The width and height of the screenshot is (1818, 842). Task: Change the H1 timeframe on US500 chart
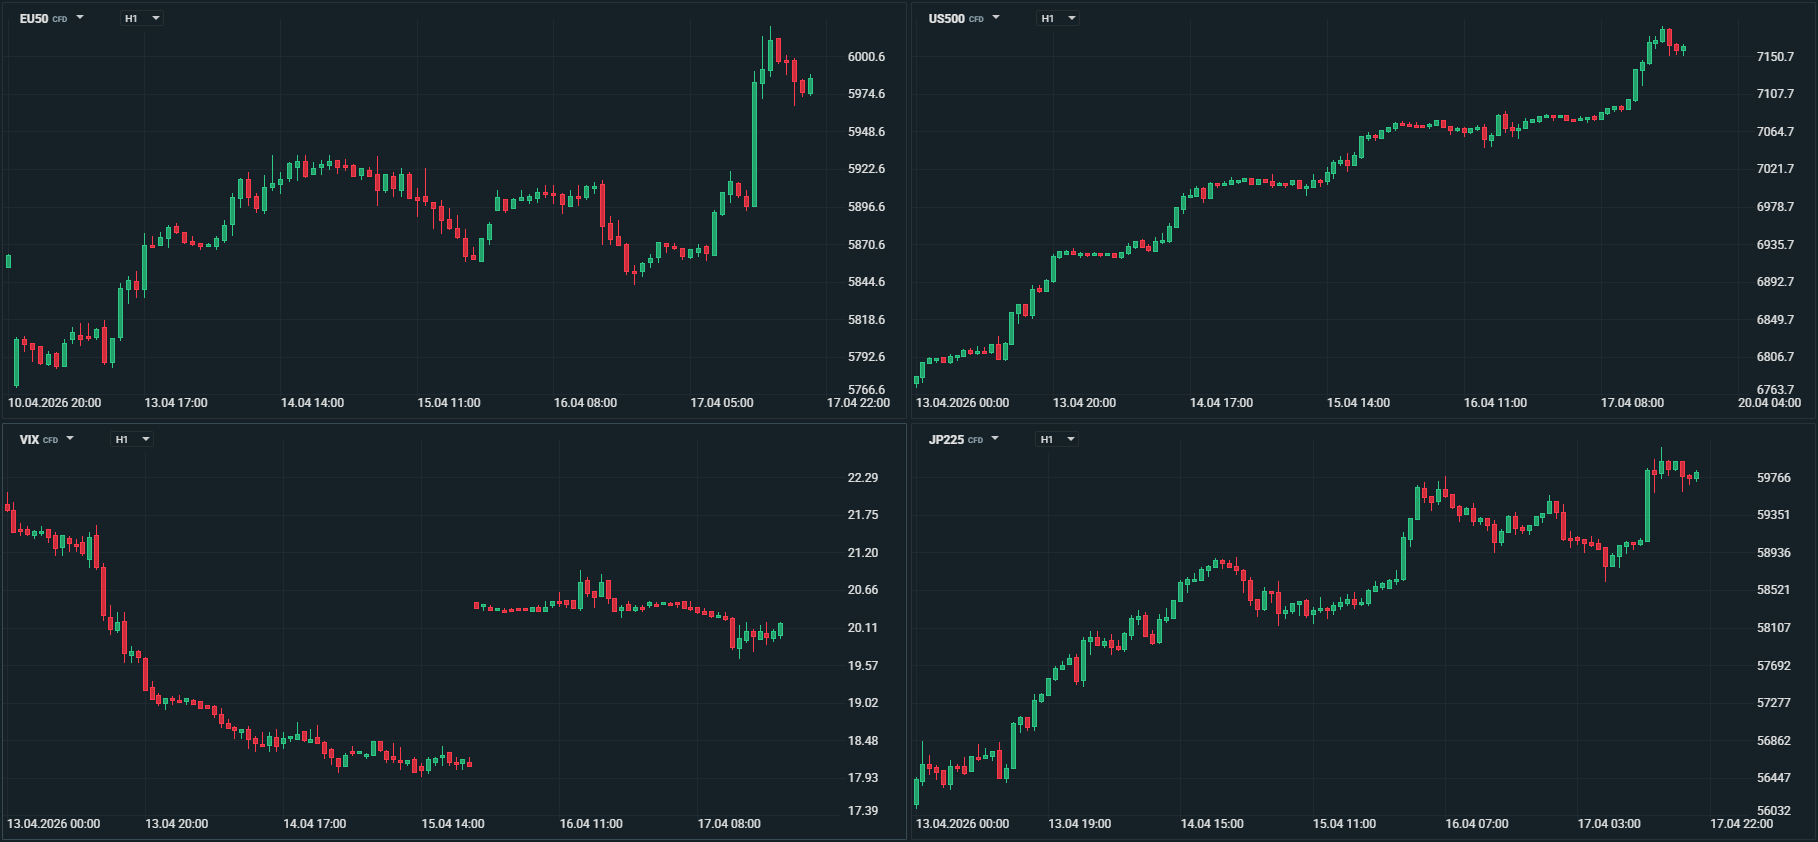[x=1057, y=18]
